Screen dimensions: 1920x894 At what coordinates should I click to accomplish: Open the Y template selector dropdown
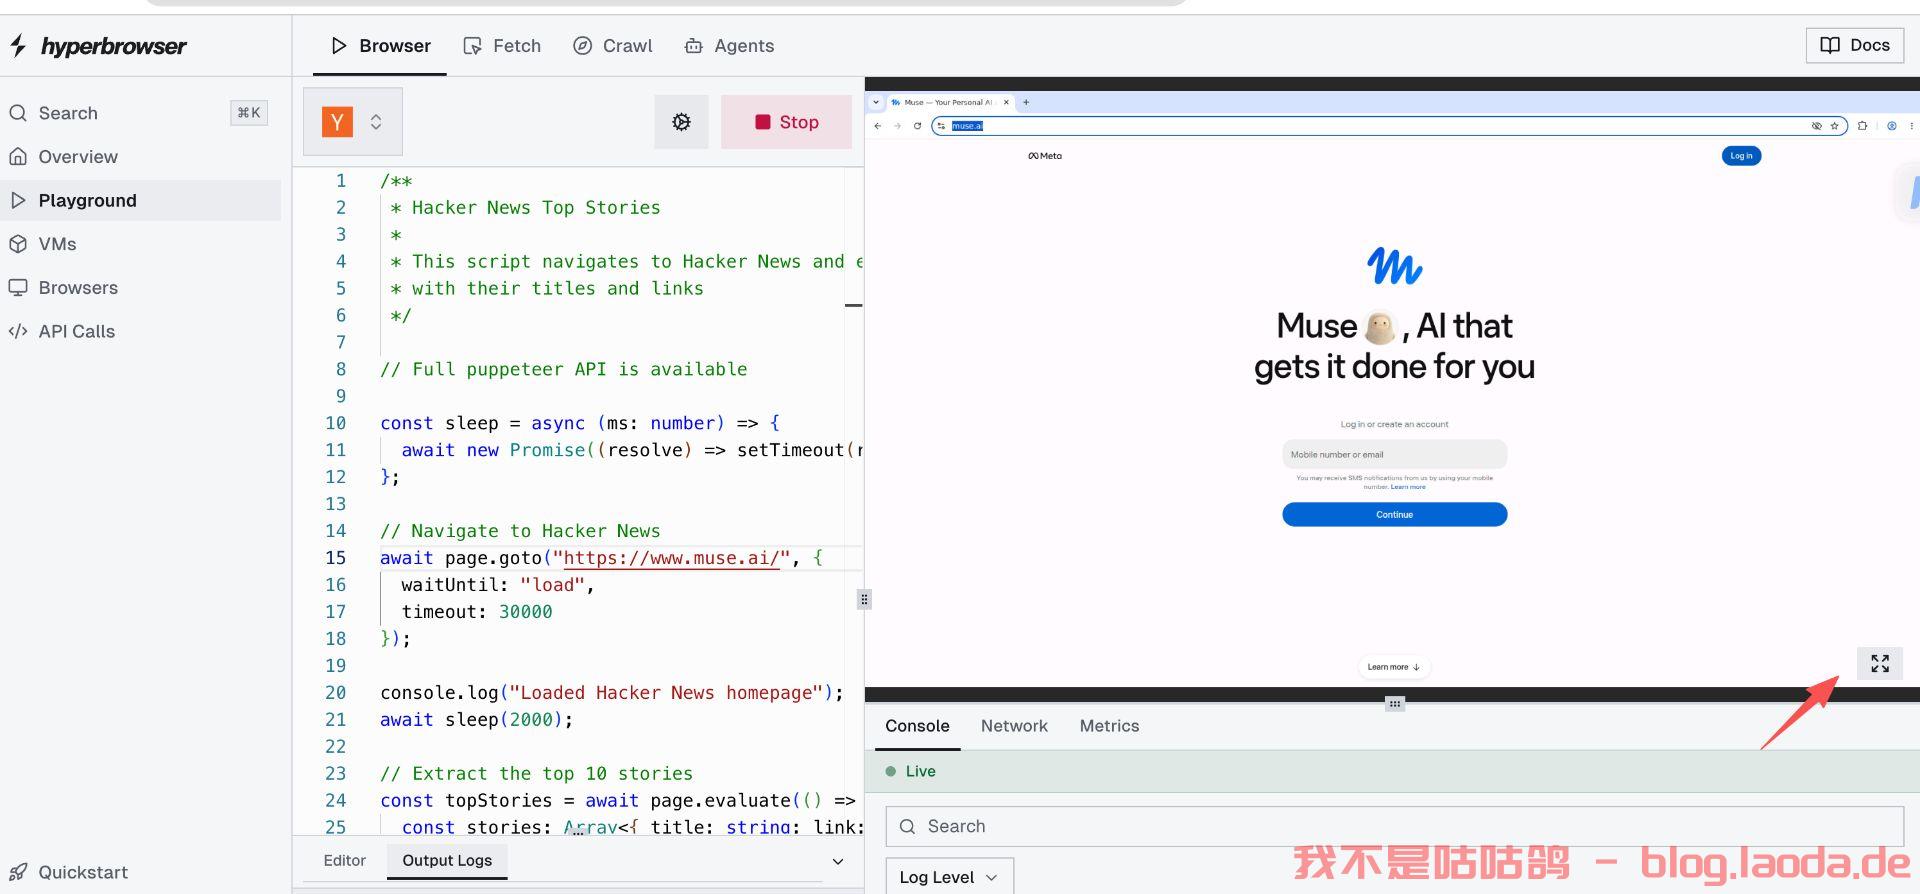[x=353, y=122]
